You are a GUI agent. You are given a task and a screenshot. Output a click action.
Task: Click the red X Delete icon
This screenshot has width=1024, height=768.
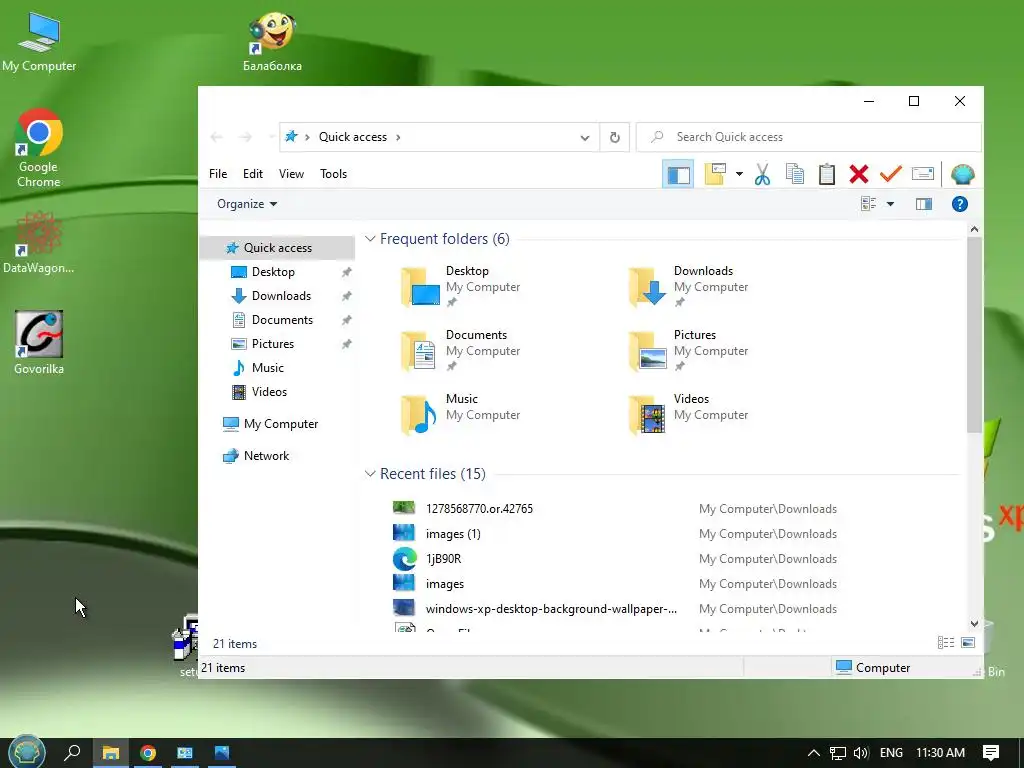click(859, 174)
